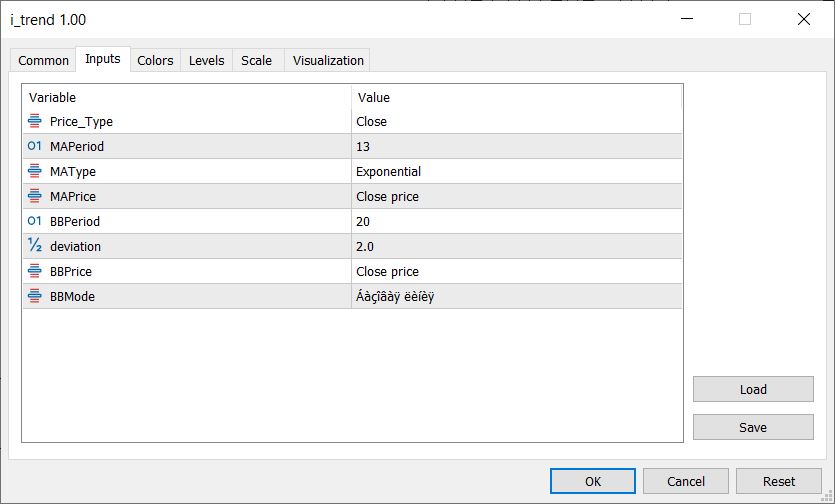This screenshot has width=835, height=504.
Task: Minimize the i_trend dialog window
Action: (x=687, y=19)
